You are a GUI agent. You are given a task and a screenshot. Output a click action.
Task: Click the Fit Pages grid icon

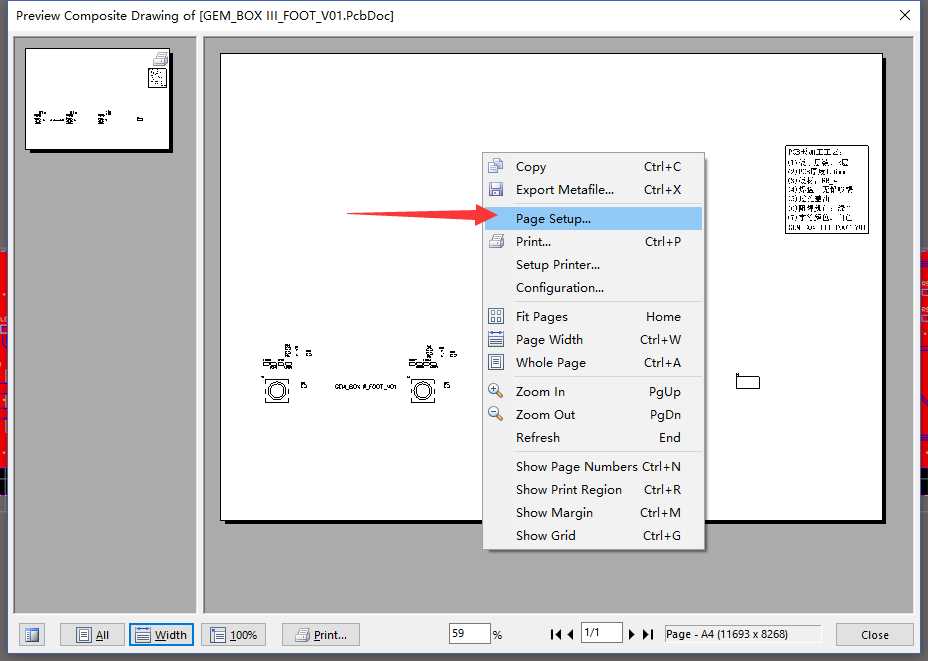pyautogui.click(x=495, y=317)
